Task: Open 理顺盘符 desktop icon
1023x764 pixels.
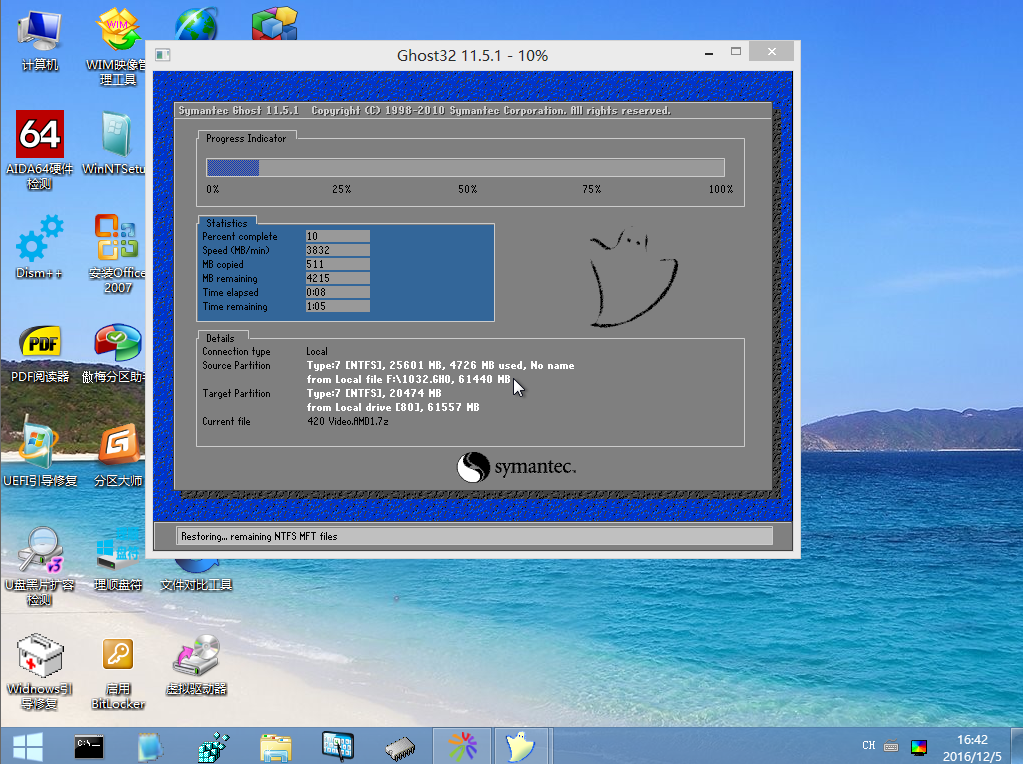Action: (x=118, y=560)
